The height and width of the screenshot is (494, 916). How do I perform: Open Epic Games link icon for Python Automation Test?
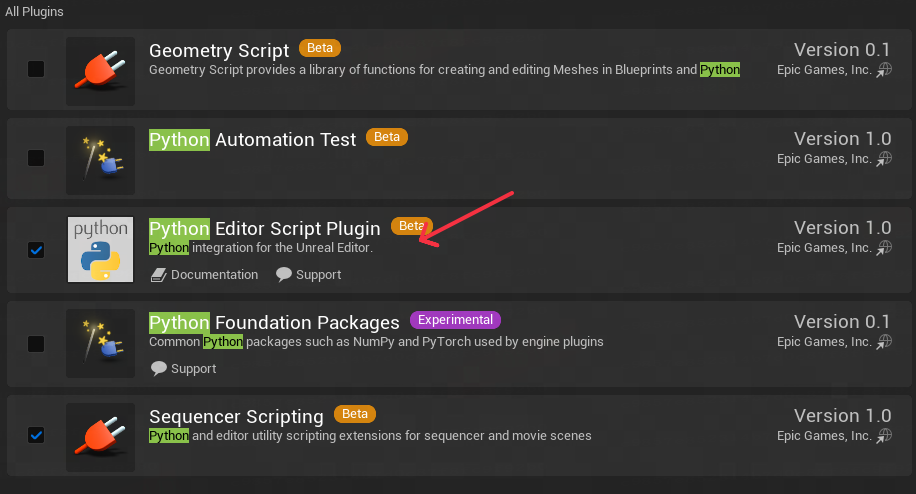[884, 159]
